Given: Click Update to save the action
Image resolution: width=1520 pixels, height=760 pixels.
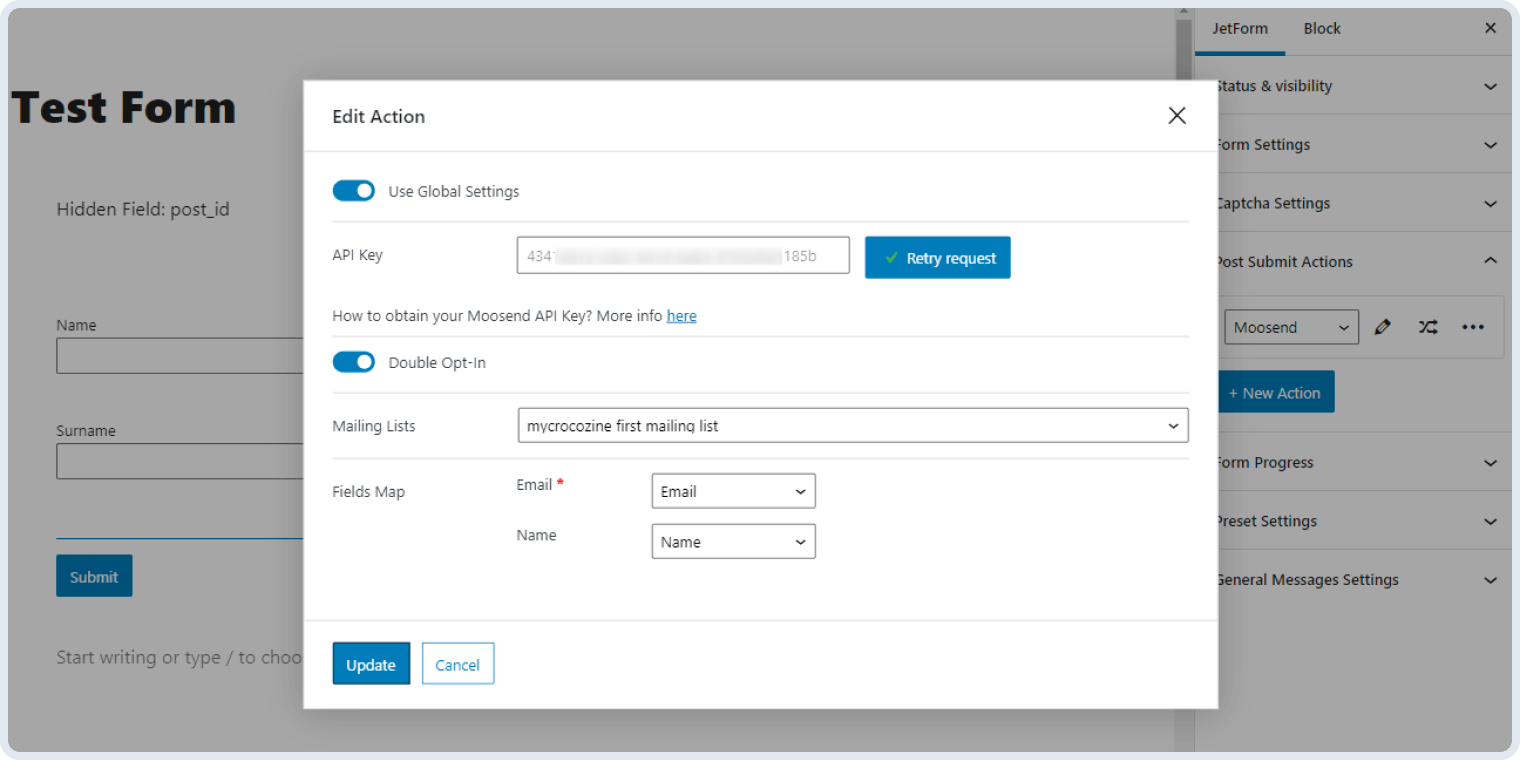Looking at the screenshot, I should point(371,663).
